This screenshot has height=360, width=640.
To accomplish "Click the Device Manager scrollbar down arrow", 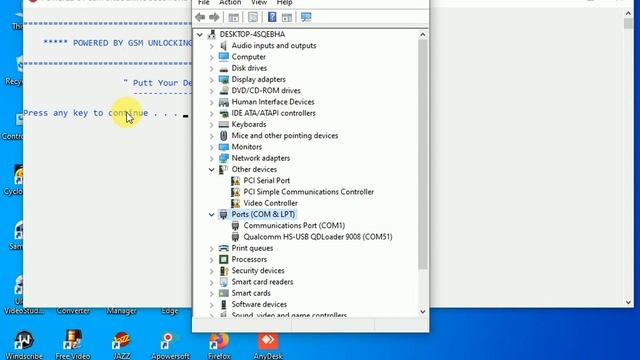I will point(423,312).
